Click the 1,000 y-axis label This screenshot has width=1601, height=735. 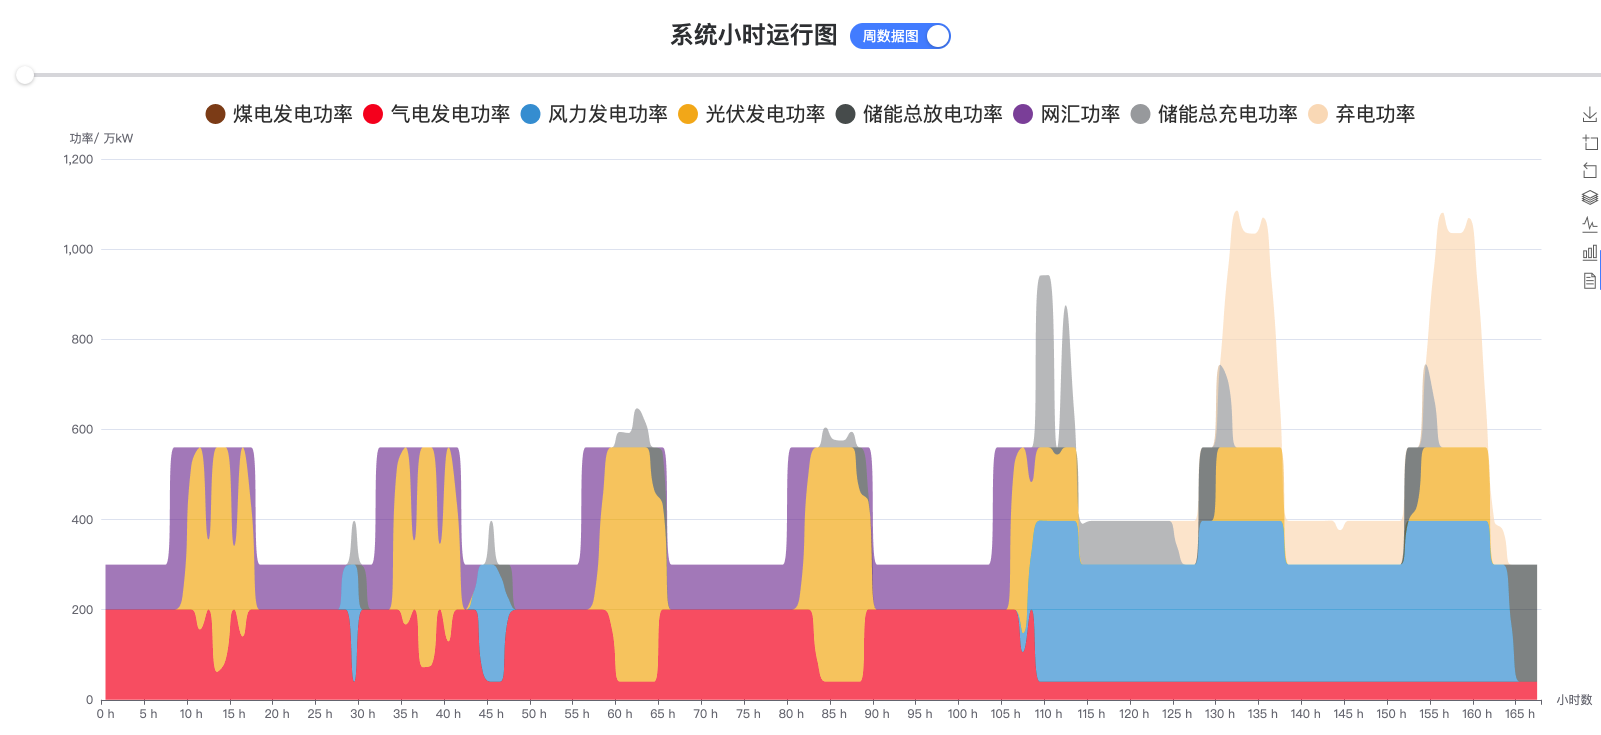[x=78, y=250]
